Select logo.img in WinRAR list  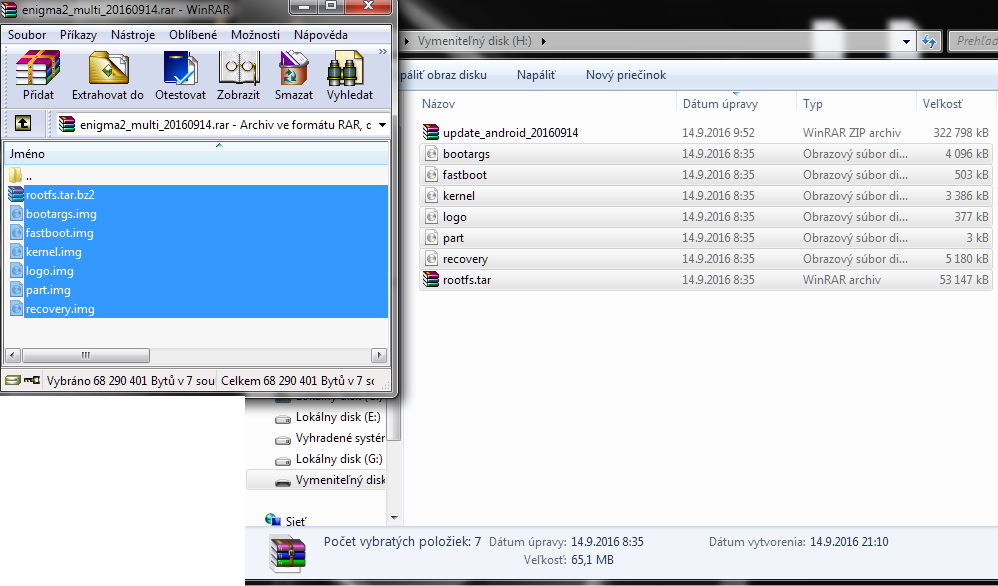click(196, 271)
